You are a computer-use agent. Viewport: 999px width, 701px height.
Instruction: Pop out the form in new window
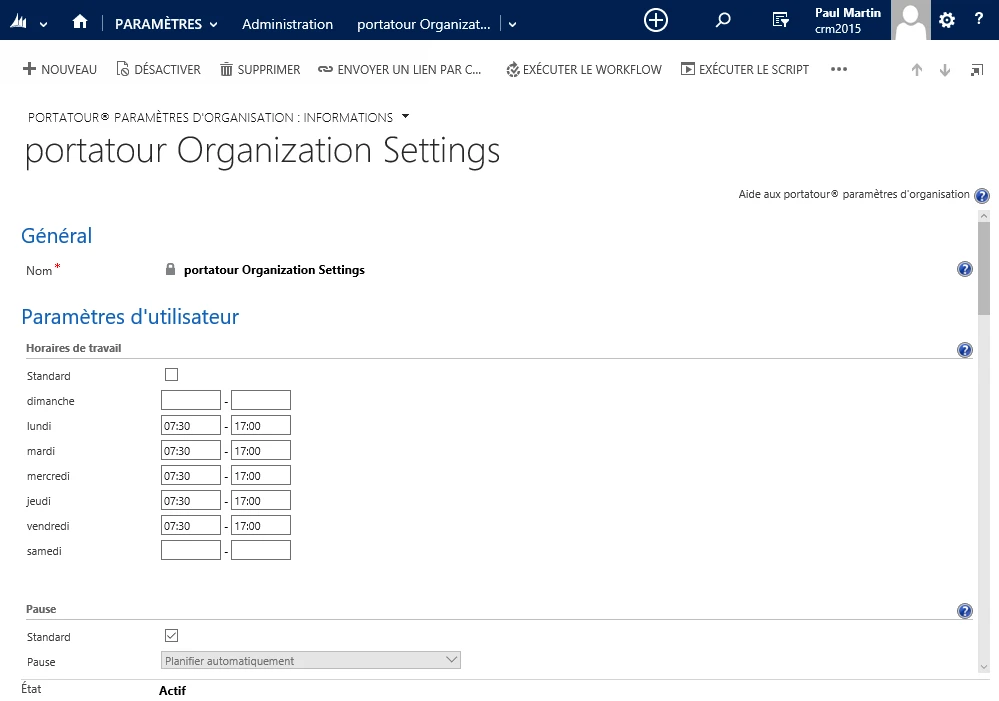click(977, 70)
